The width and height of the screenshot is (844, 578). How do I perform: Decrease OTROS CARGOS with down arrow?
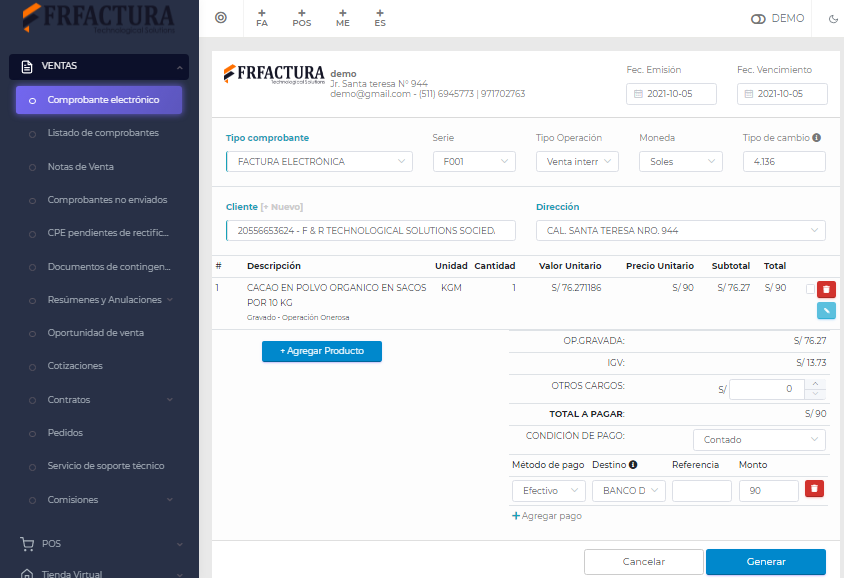(815, 394)
